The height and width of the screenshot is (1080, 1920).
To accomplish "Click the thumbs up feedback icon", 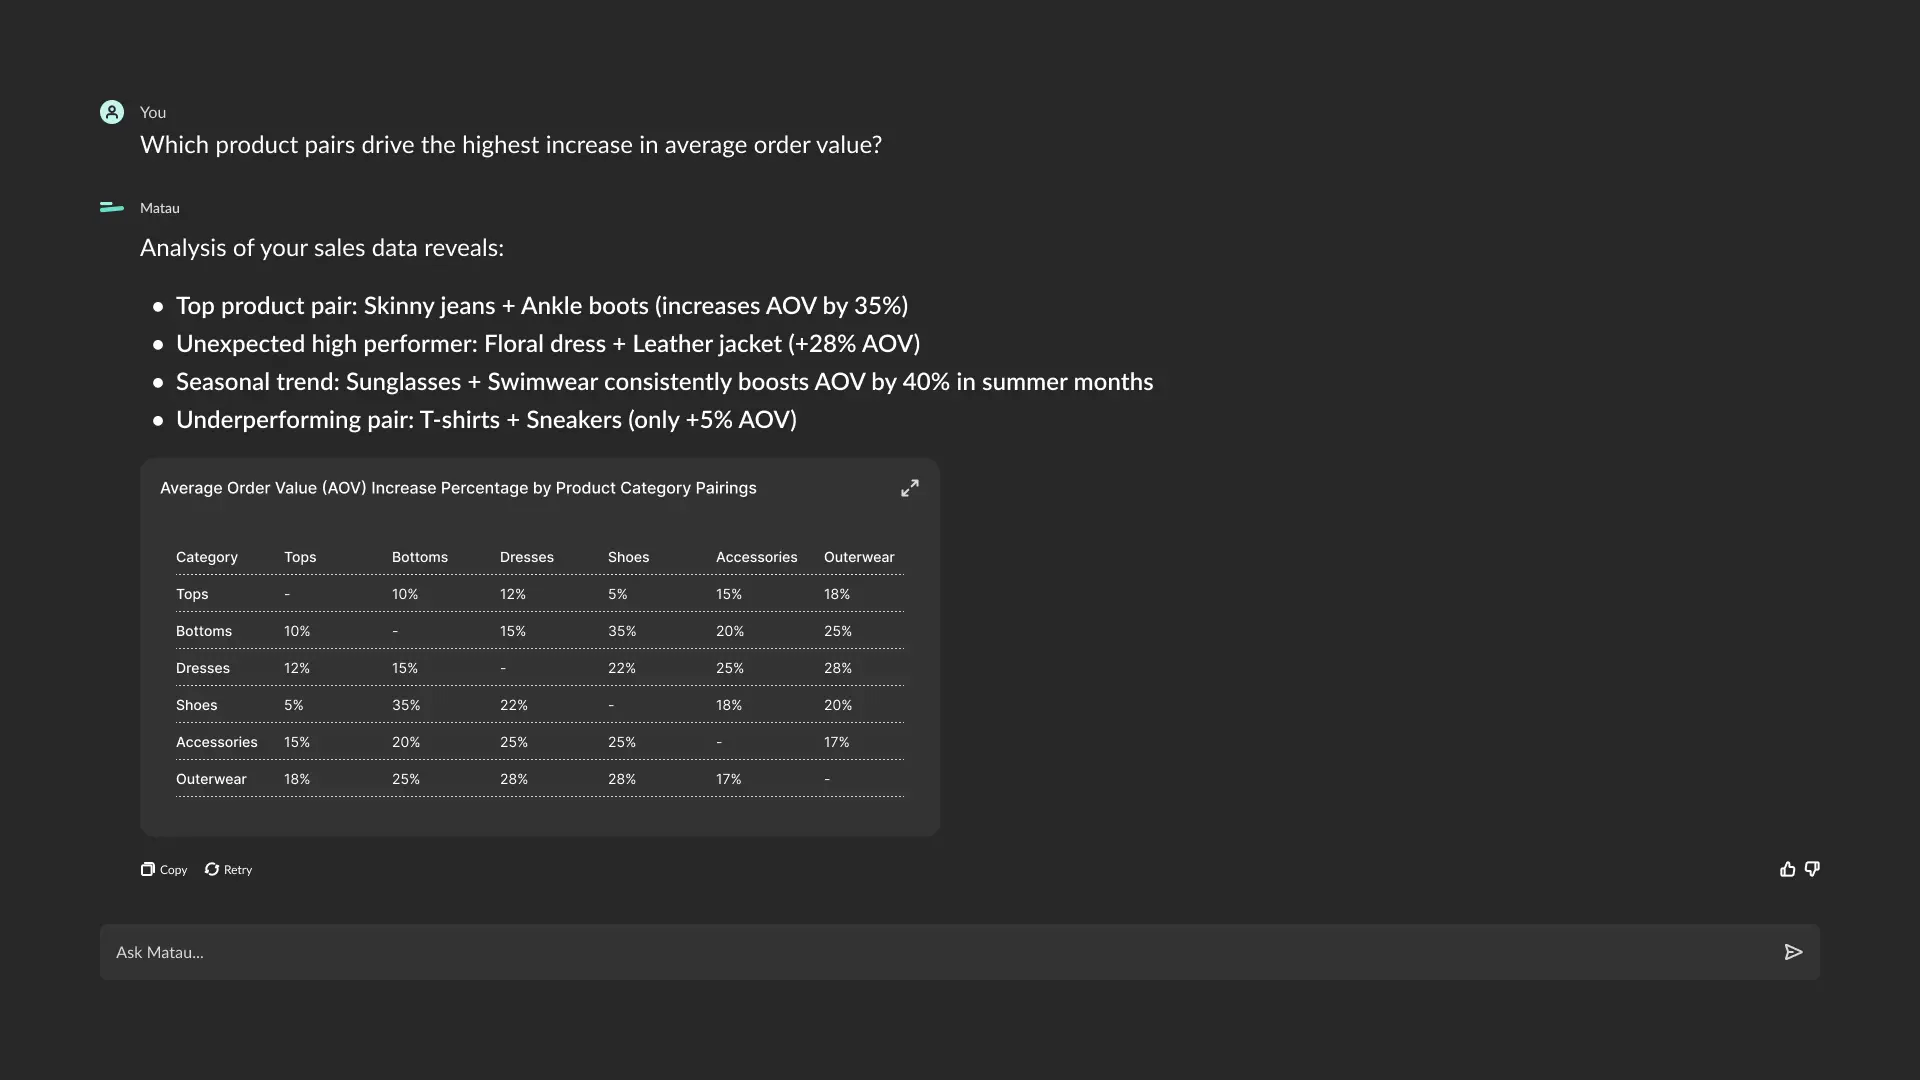I will [x=1787, y=869].
